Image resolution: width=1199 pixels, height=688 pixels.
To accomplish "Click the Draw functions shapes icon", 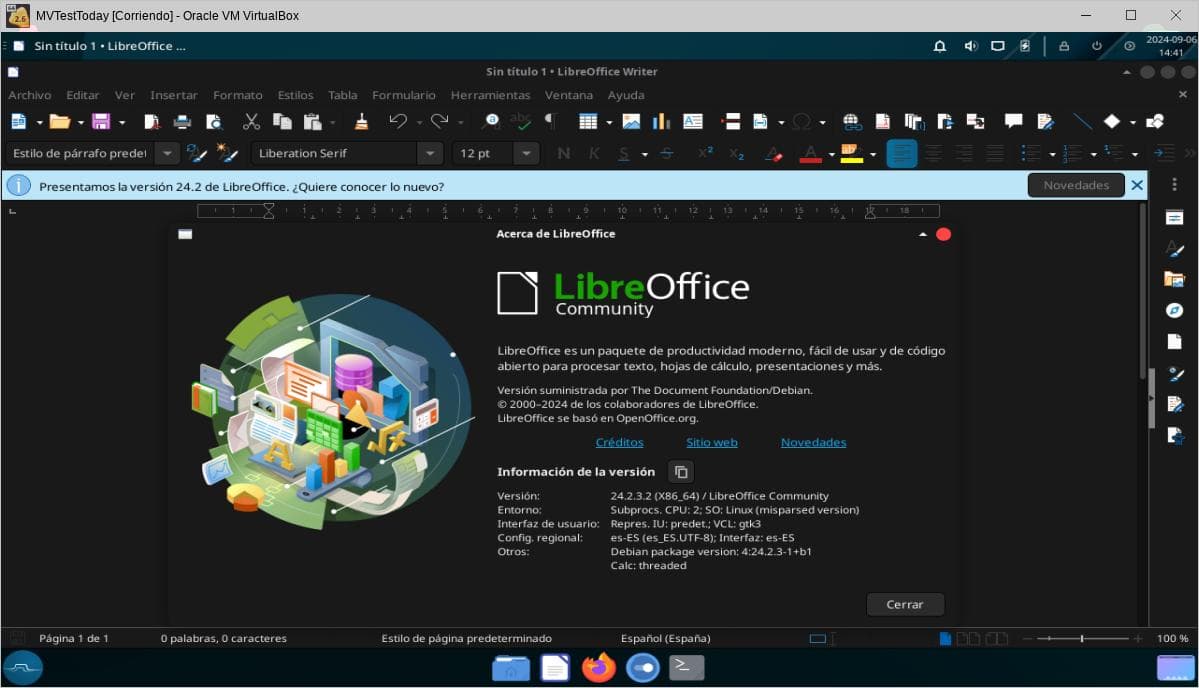I will click(x=1155, y=122).
